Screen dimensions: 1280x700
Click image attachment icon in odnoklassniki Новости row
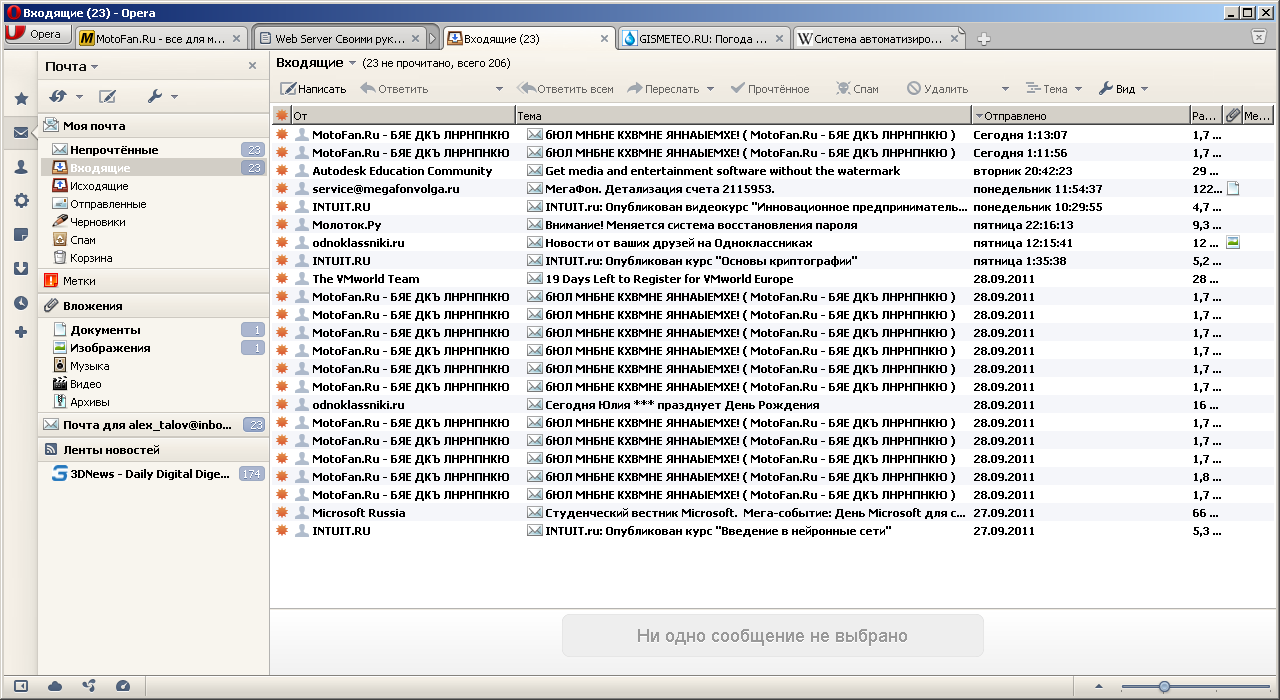tap(1233, 243)
